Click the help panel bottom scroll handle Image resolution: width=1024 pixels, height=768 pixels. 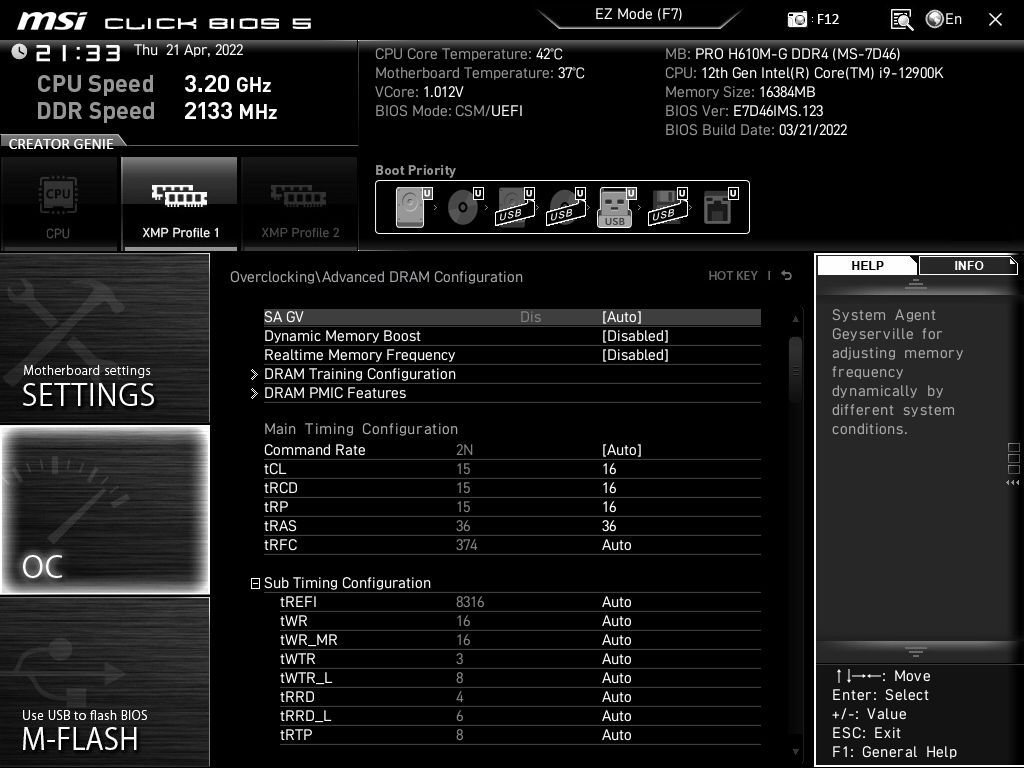[916, 652]
